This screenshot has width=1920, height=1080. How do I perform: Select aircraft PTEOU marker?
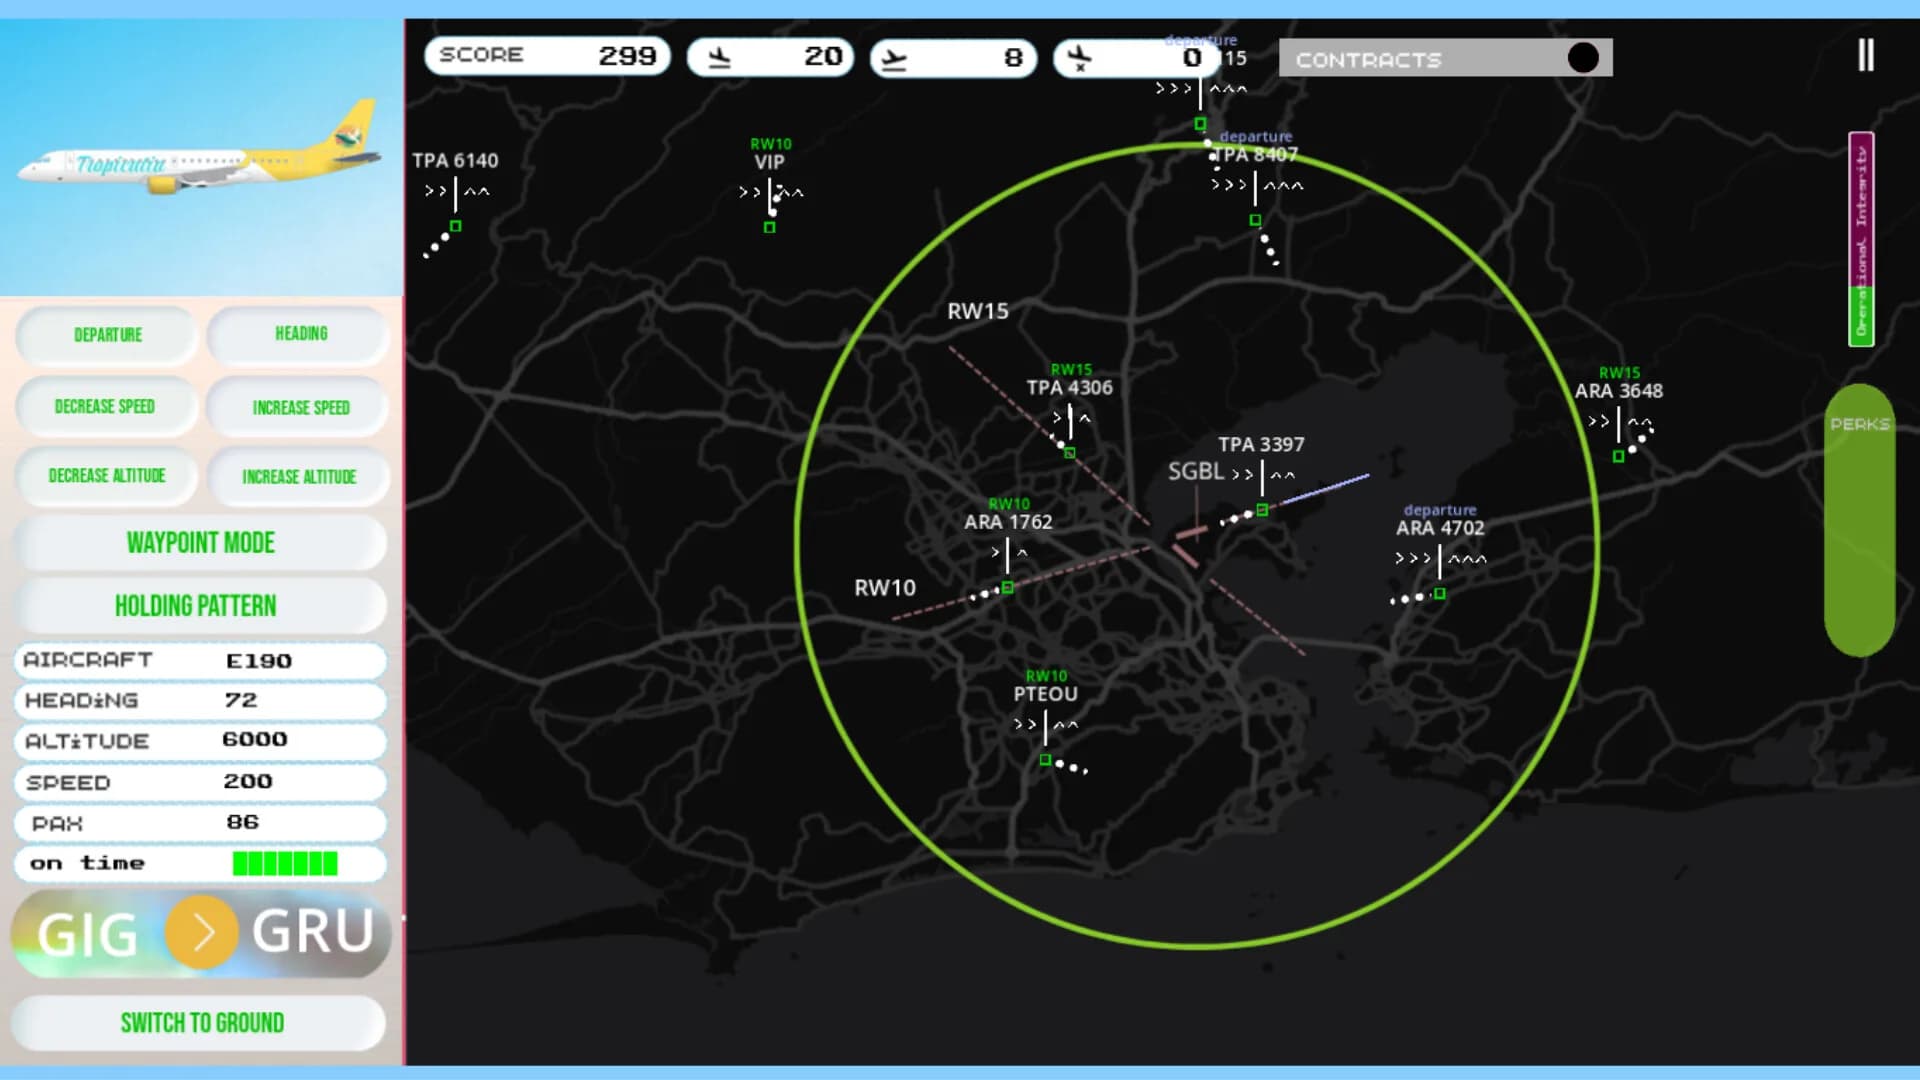1045,760
